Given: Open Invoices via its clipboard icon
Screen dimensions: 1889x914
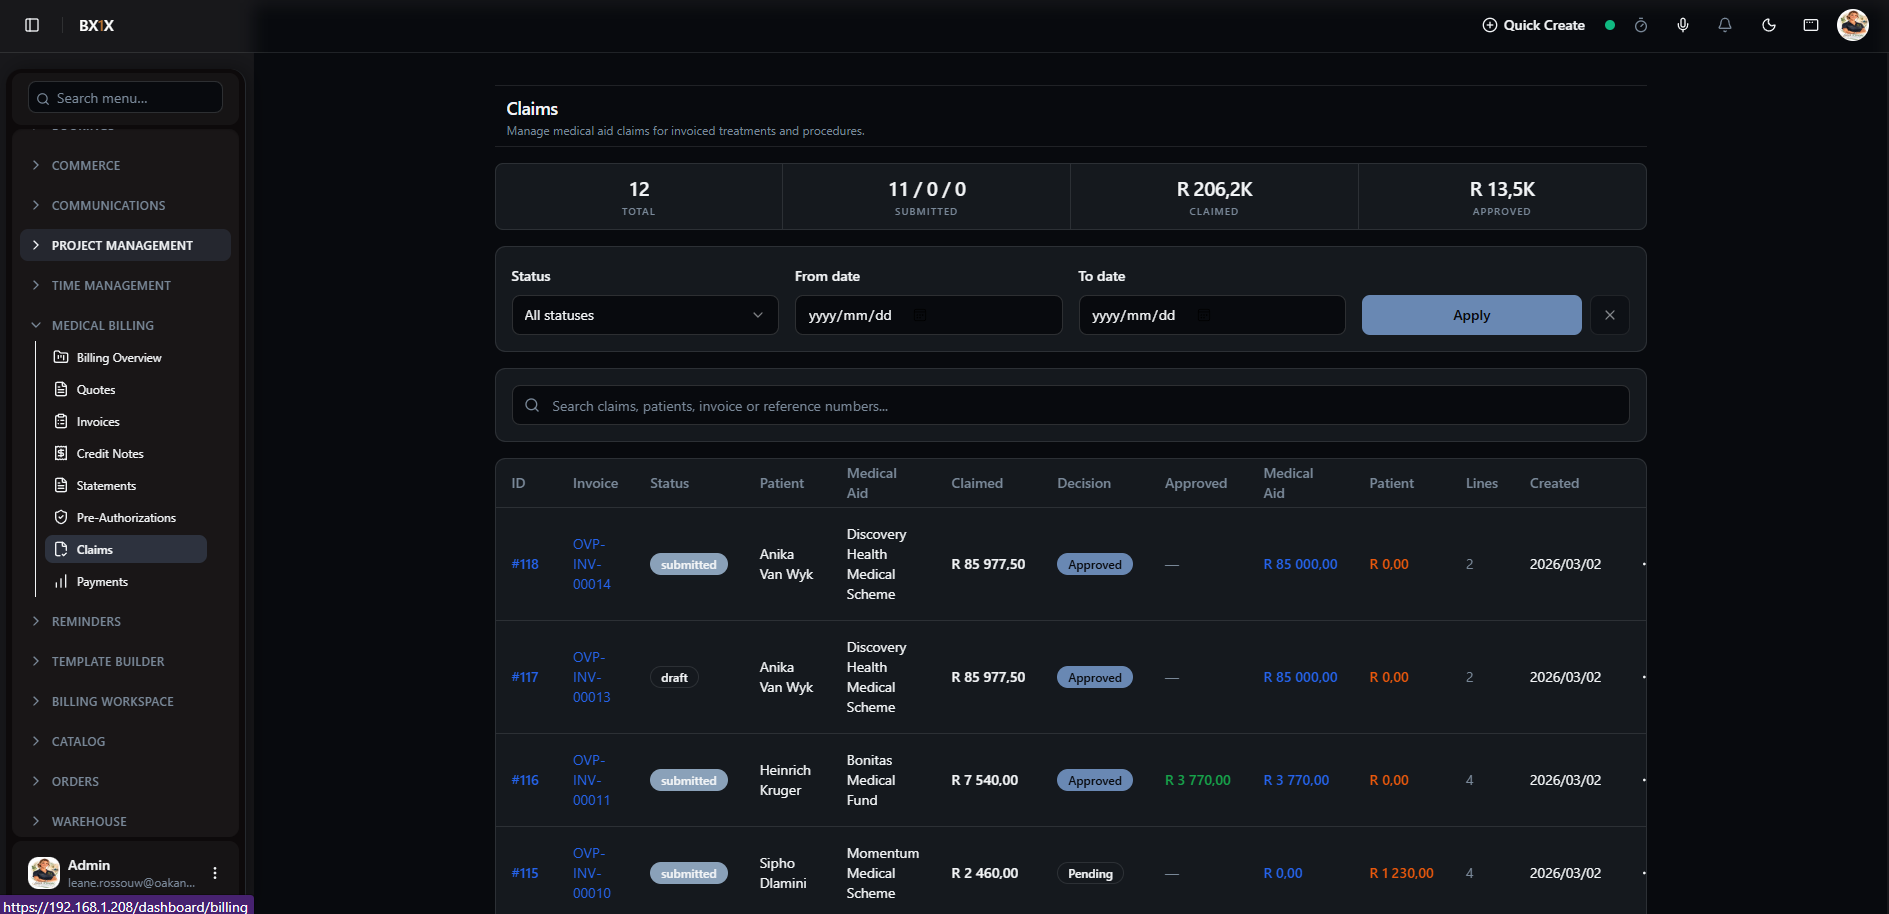Looking at the screenshot, I should (61, 421).
